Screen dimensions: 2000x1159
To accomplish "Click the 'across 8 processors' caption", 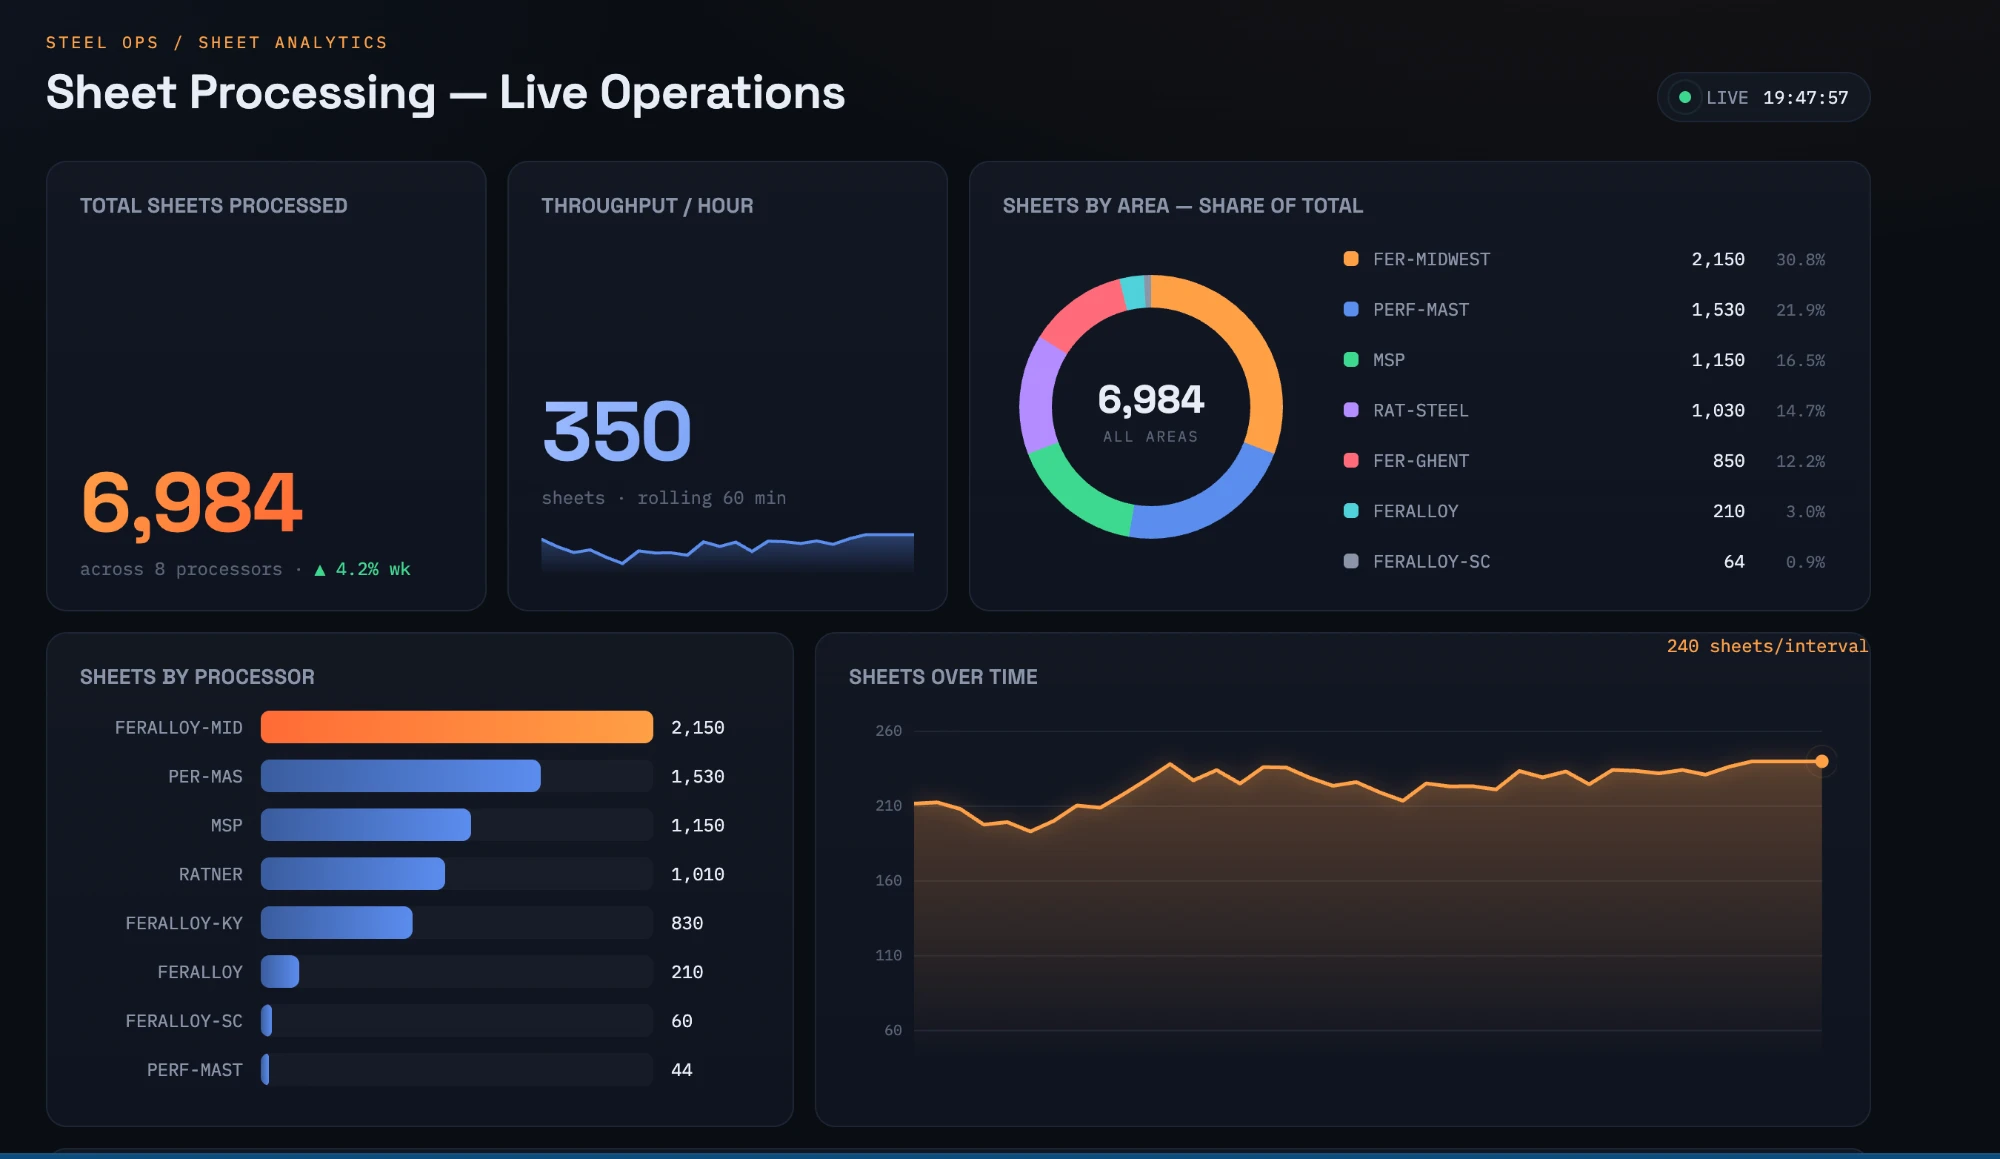I will click(181, 569).
